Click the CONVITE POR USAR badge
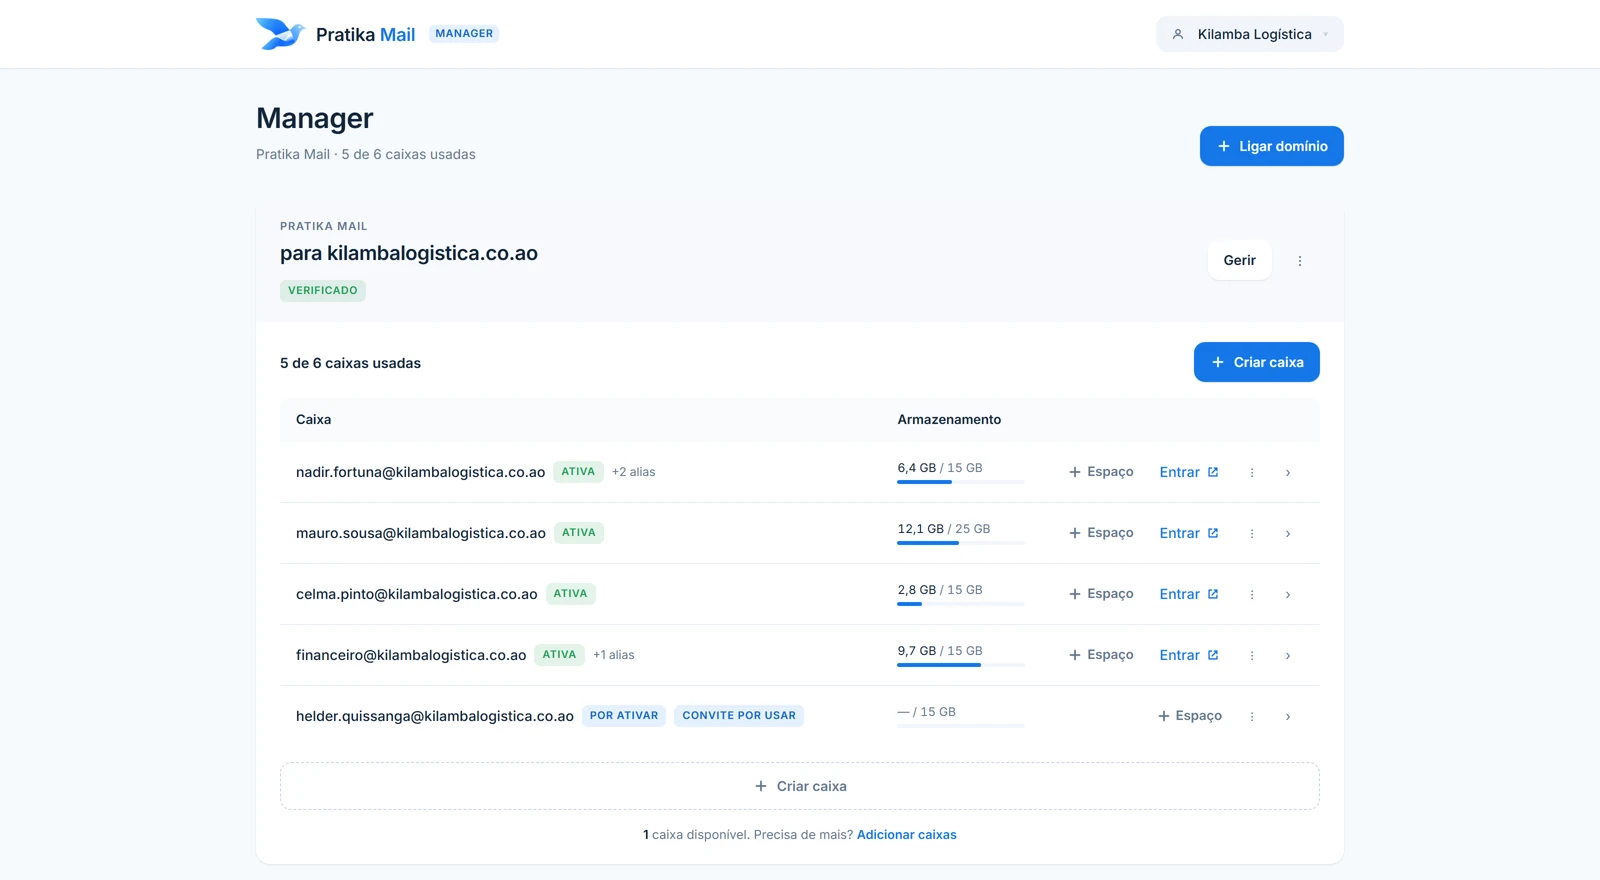 (x=738, y=716)
